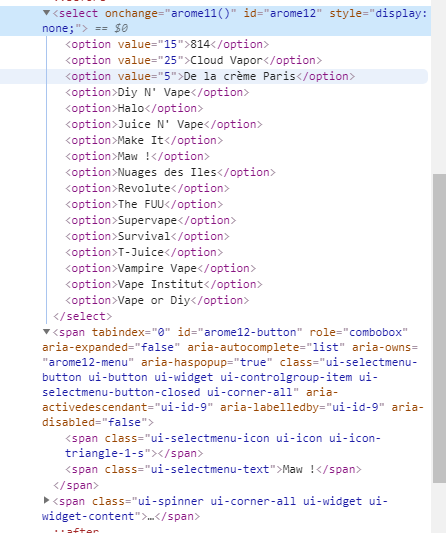Viewport: 446px width, 533px height.
Task: Select the Cloud Vapor option line
Action: click(x=193, y=60)
